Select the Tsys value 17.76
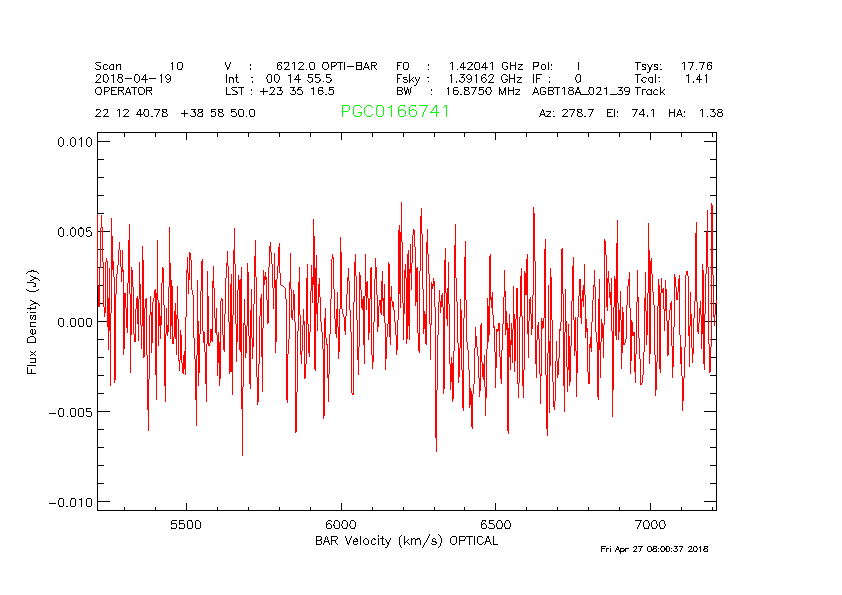 (x=696, y=65)
